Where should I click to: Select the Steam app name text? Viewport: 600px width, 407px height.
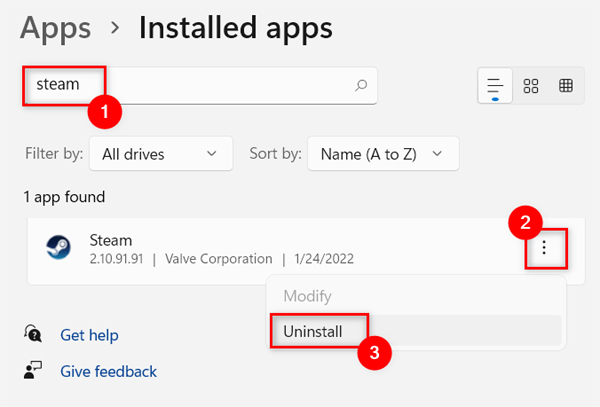[110, 240]
